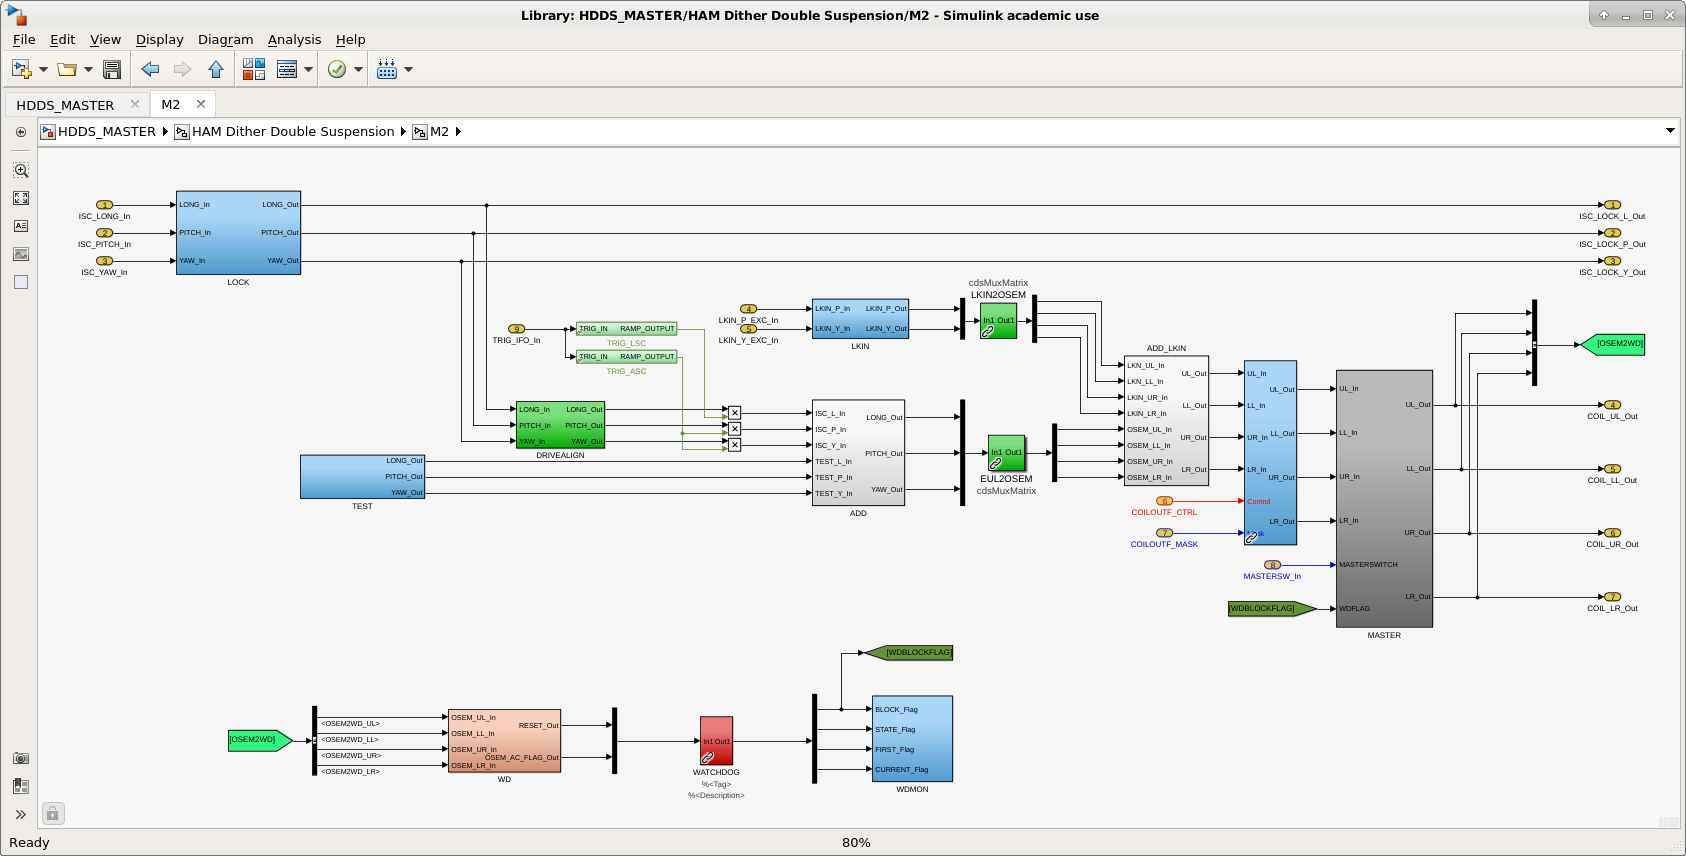Expand the Open folder dropdown arrow

coord(88,70)
